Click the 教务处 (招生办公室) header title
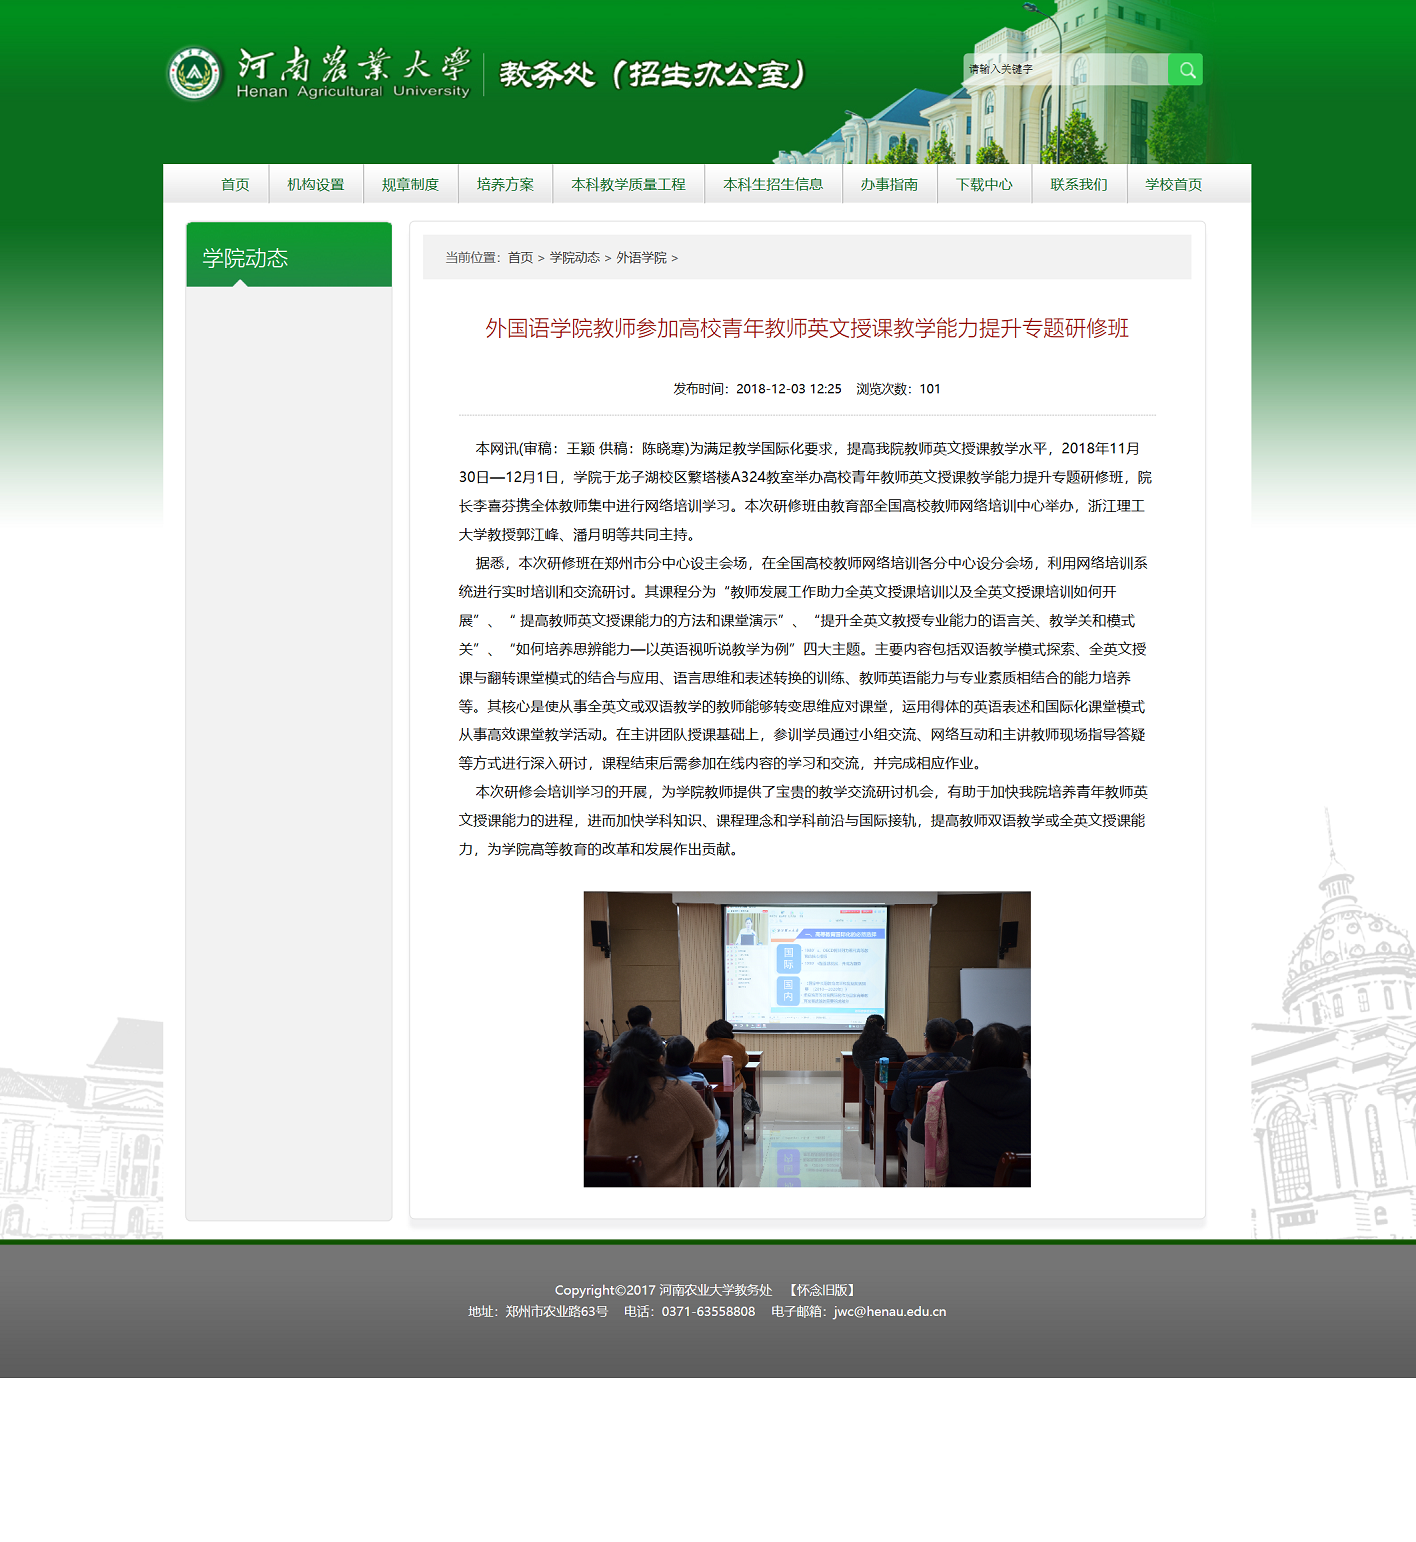 652,74
